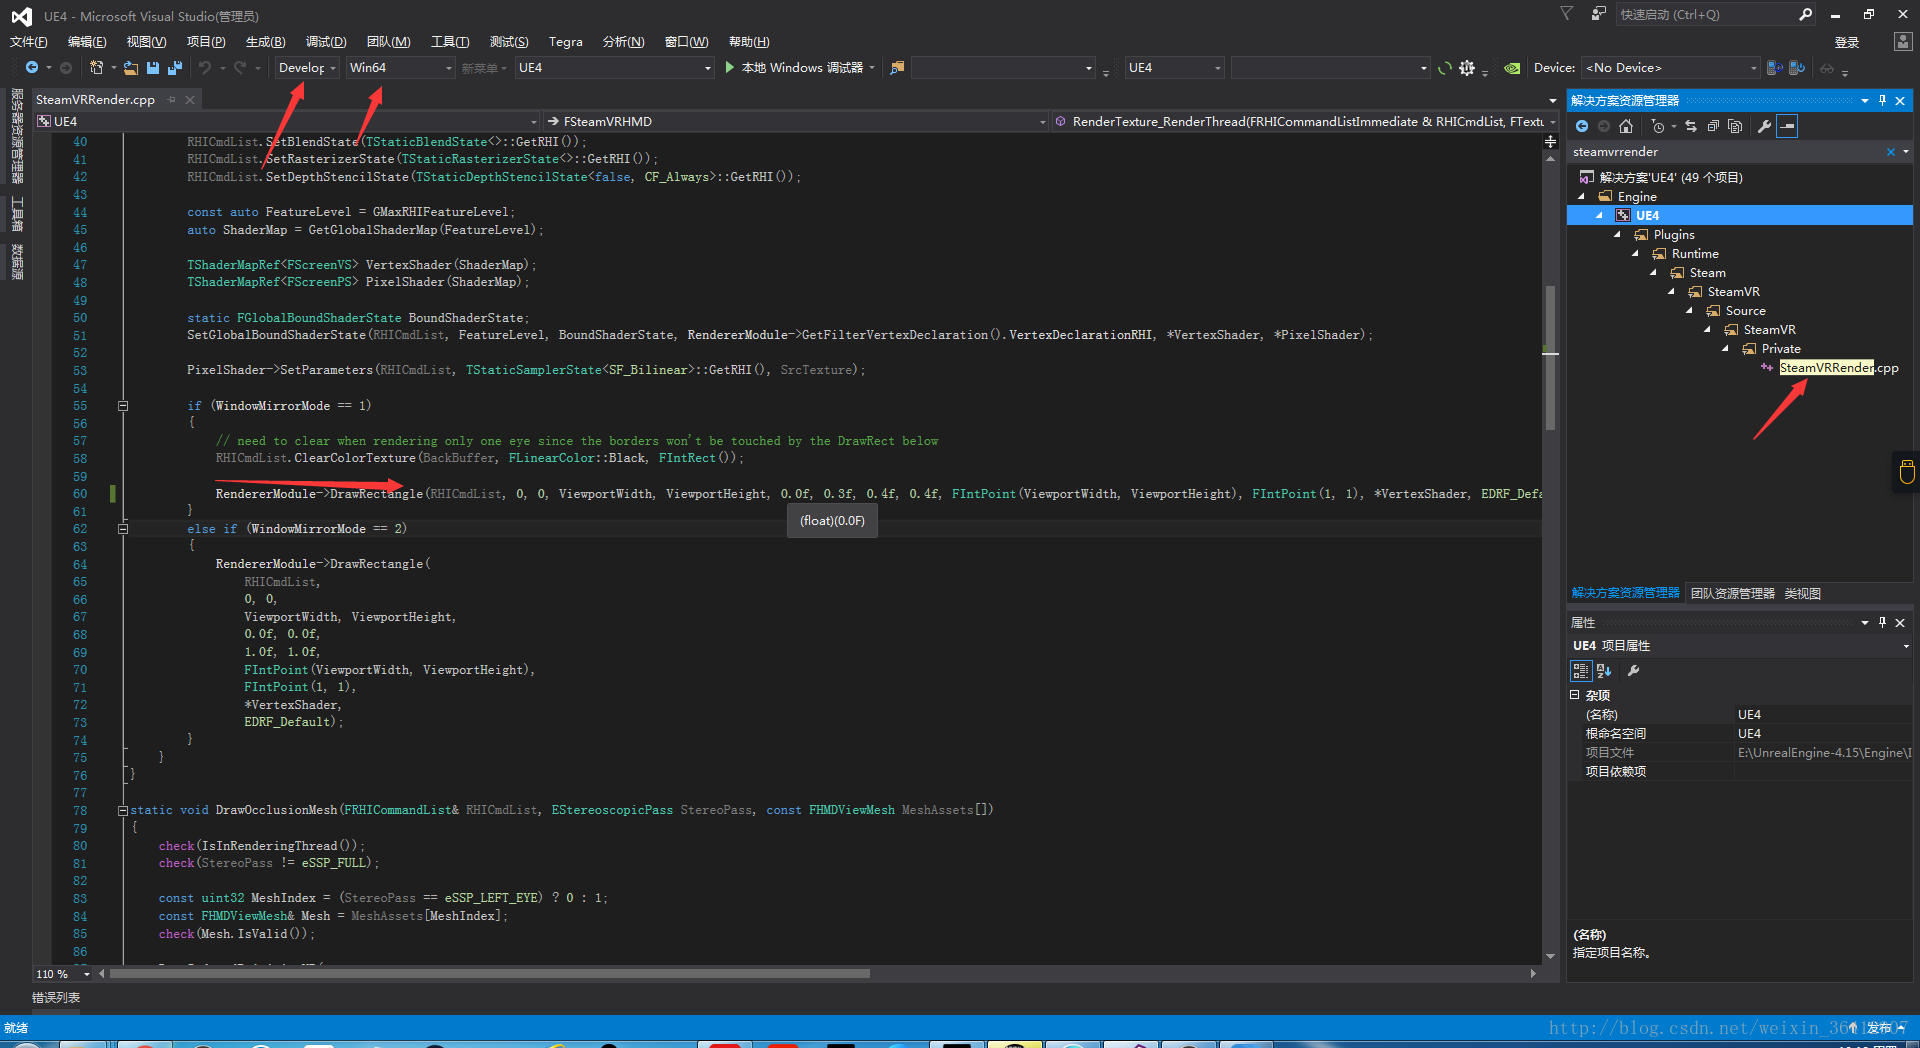Click the Redo arrow icon
Screen dimensions: 1920x1048
click(x=240, y=68)
